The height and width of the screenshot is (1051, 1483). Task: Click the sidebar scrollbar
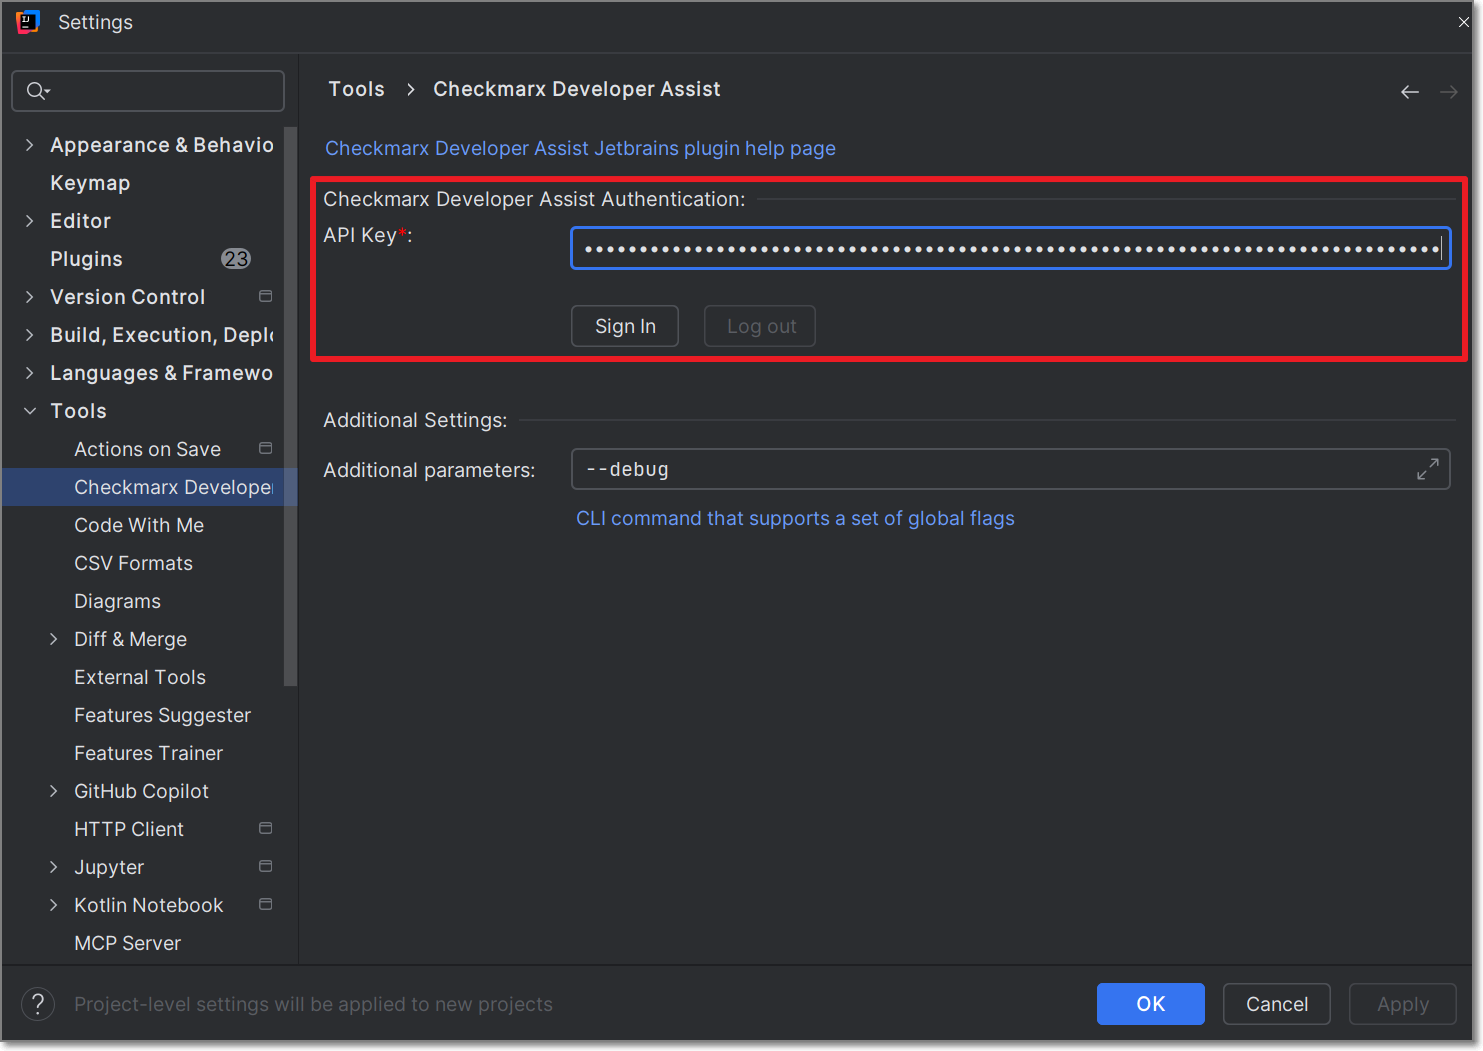291,400
